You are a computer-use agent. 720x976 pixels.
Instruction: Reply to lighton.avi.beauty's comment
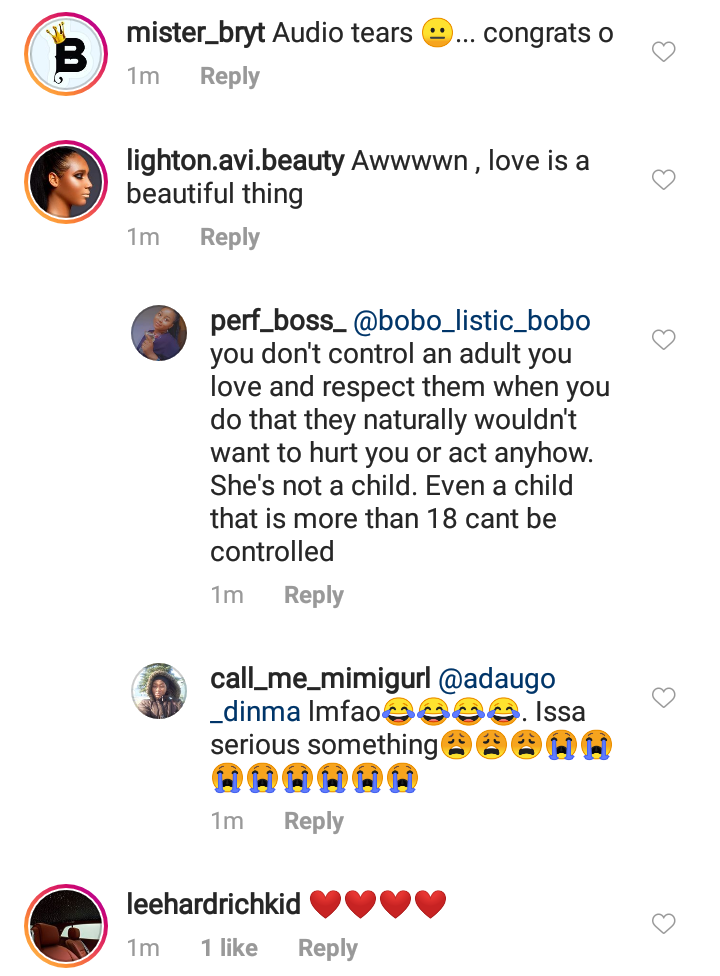click(229, 238)
